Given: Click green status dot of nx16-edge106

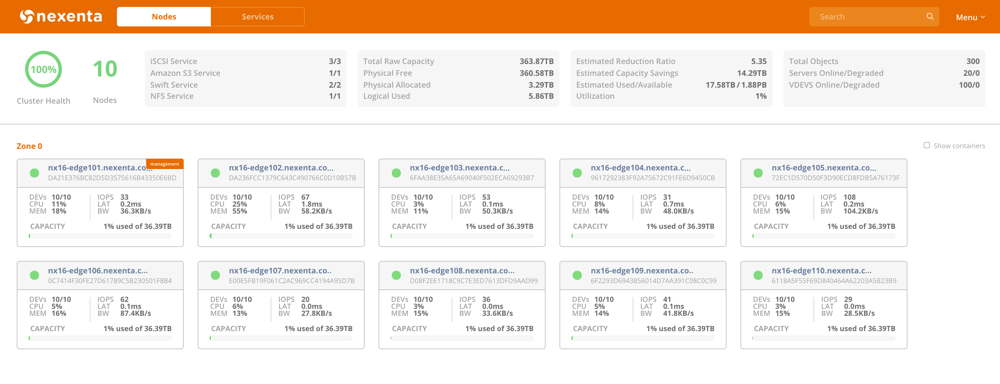Looking at the screenshot, I should (34, 275).
